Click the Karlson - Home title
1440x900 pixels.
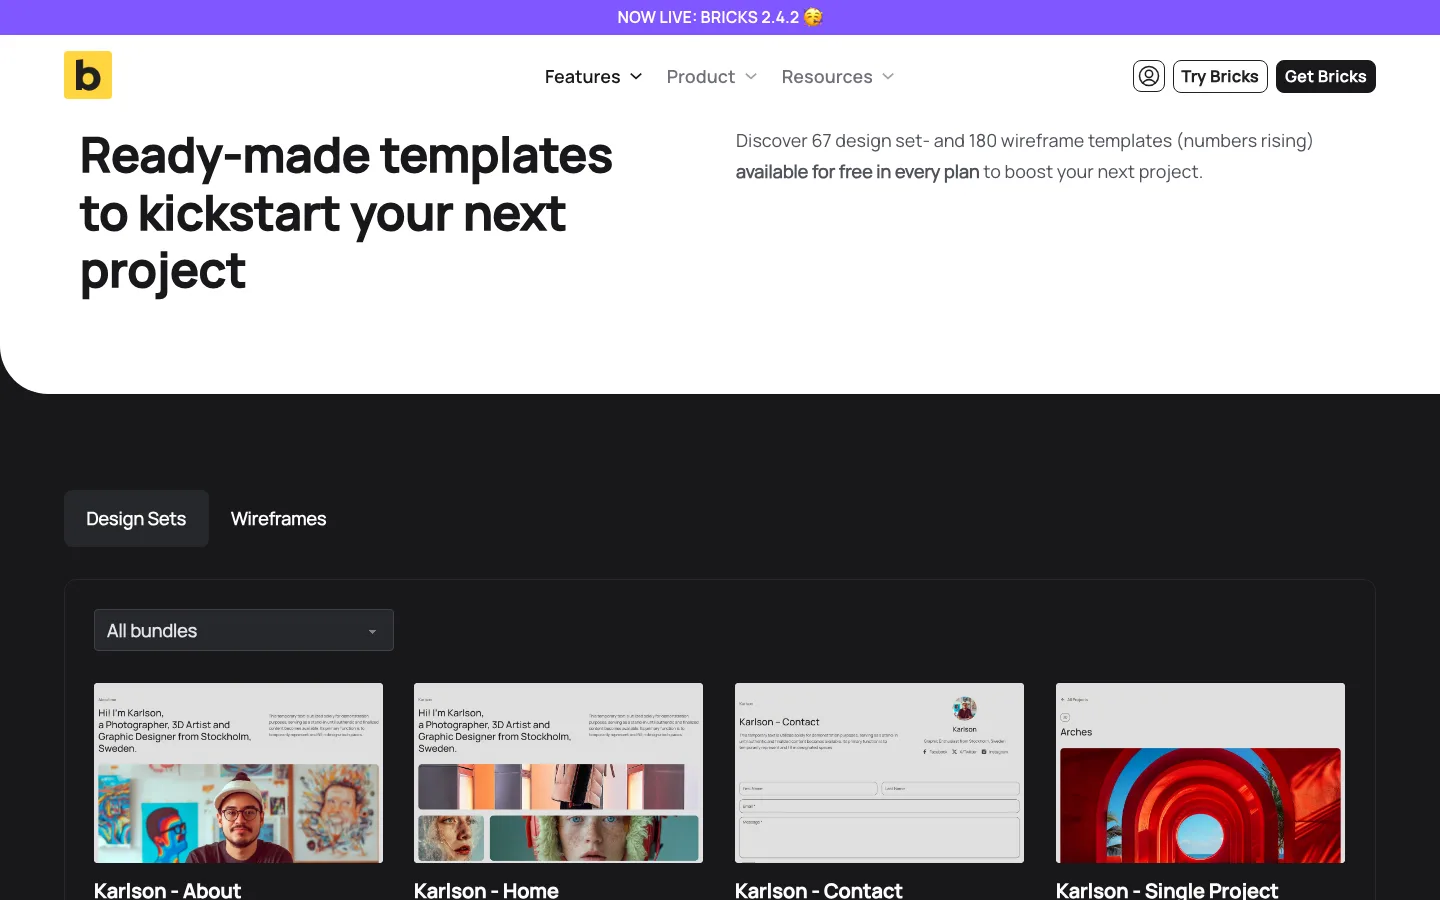point(486,889)
